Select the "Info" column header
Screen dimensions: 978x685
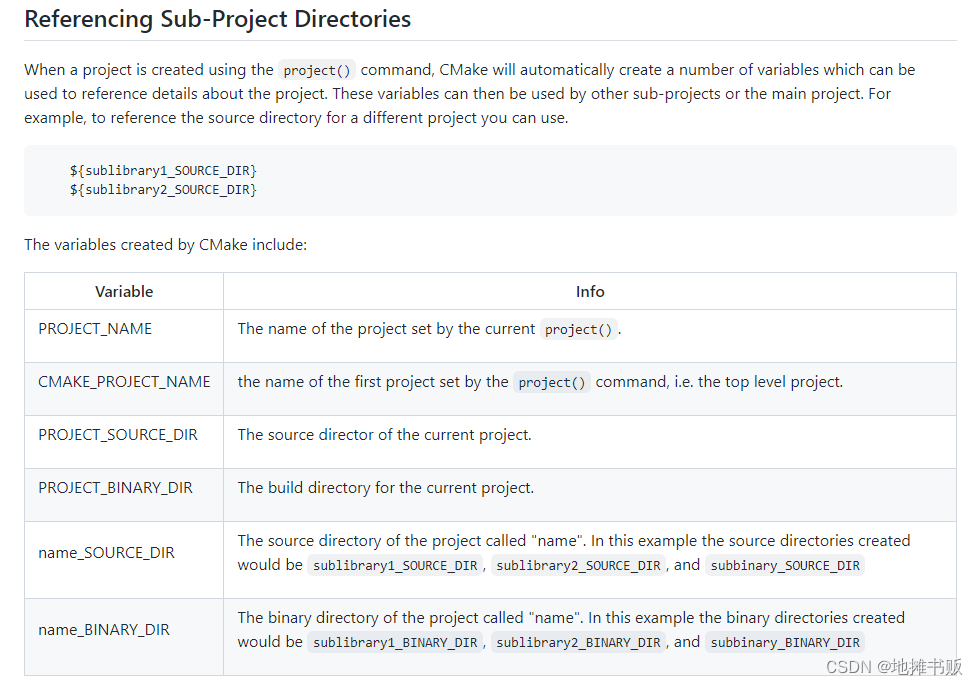pos(590,292)
